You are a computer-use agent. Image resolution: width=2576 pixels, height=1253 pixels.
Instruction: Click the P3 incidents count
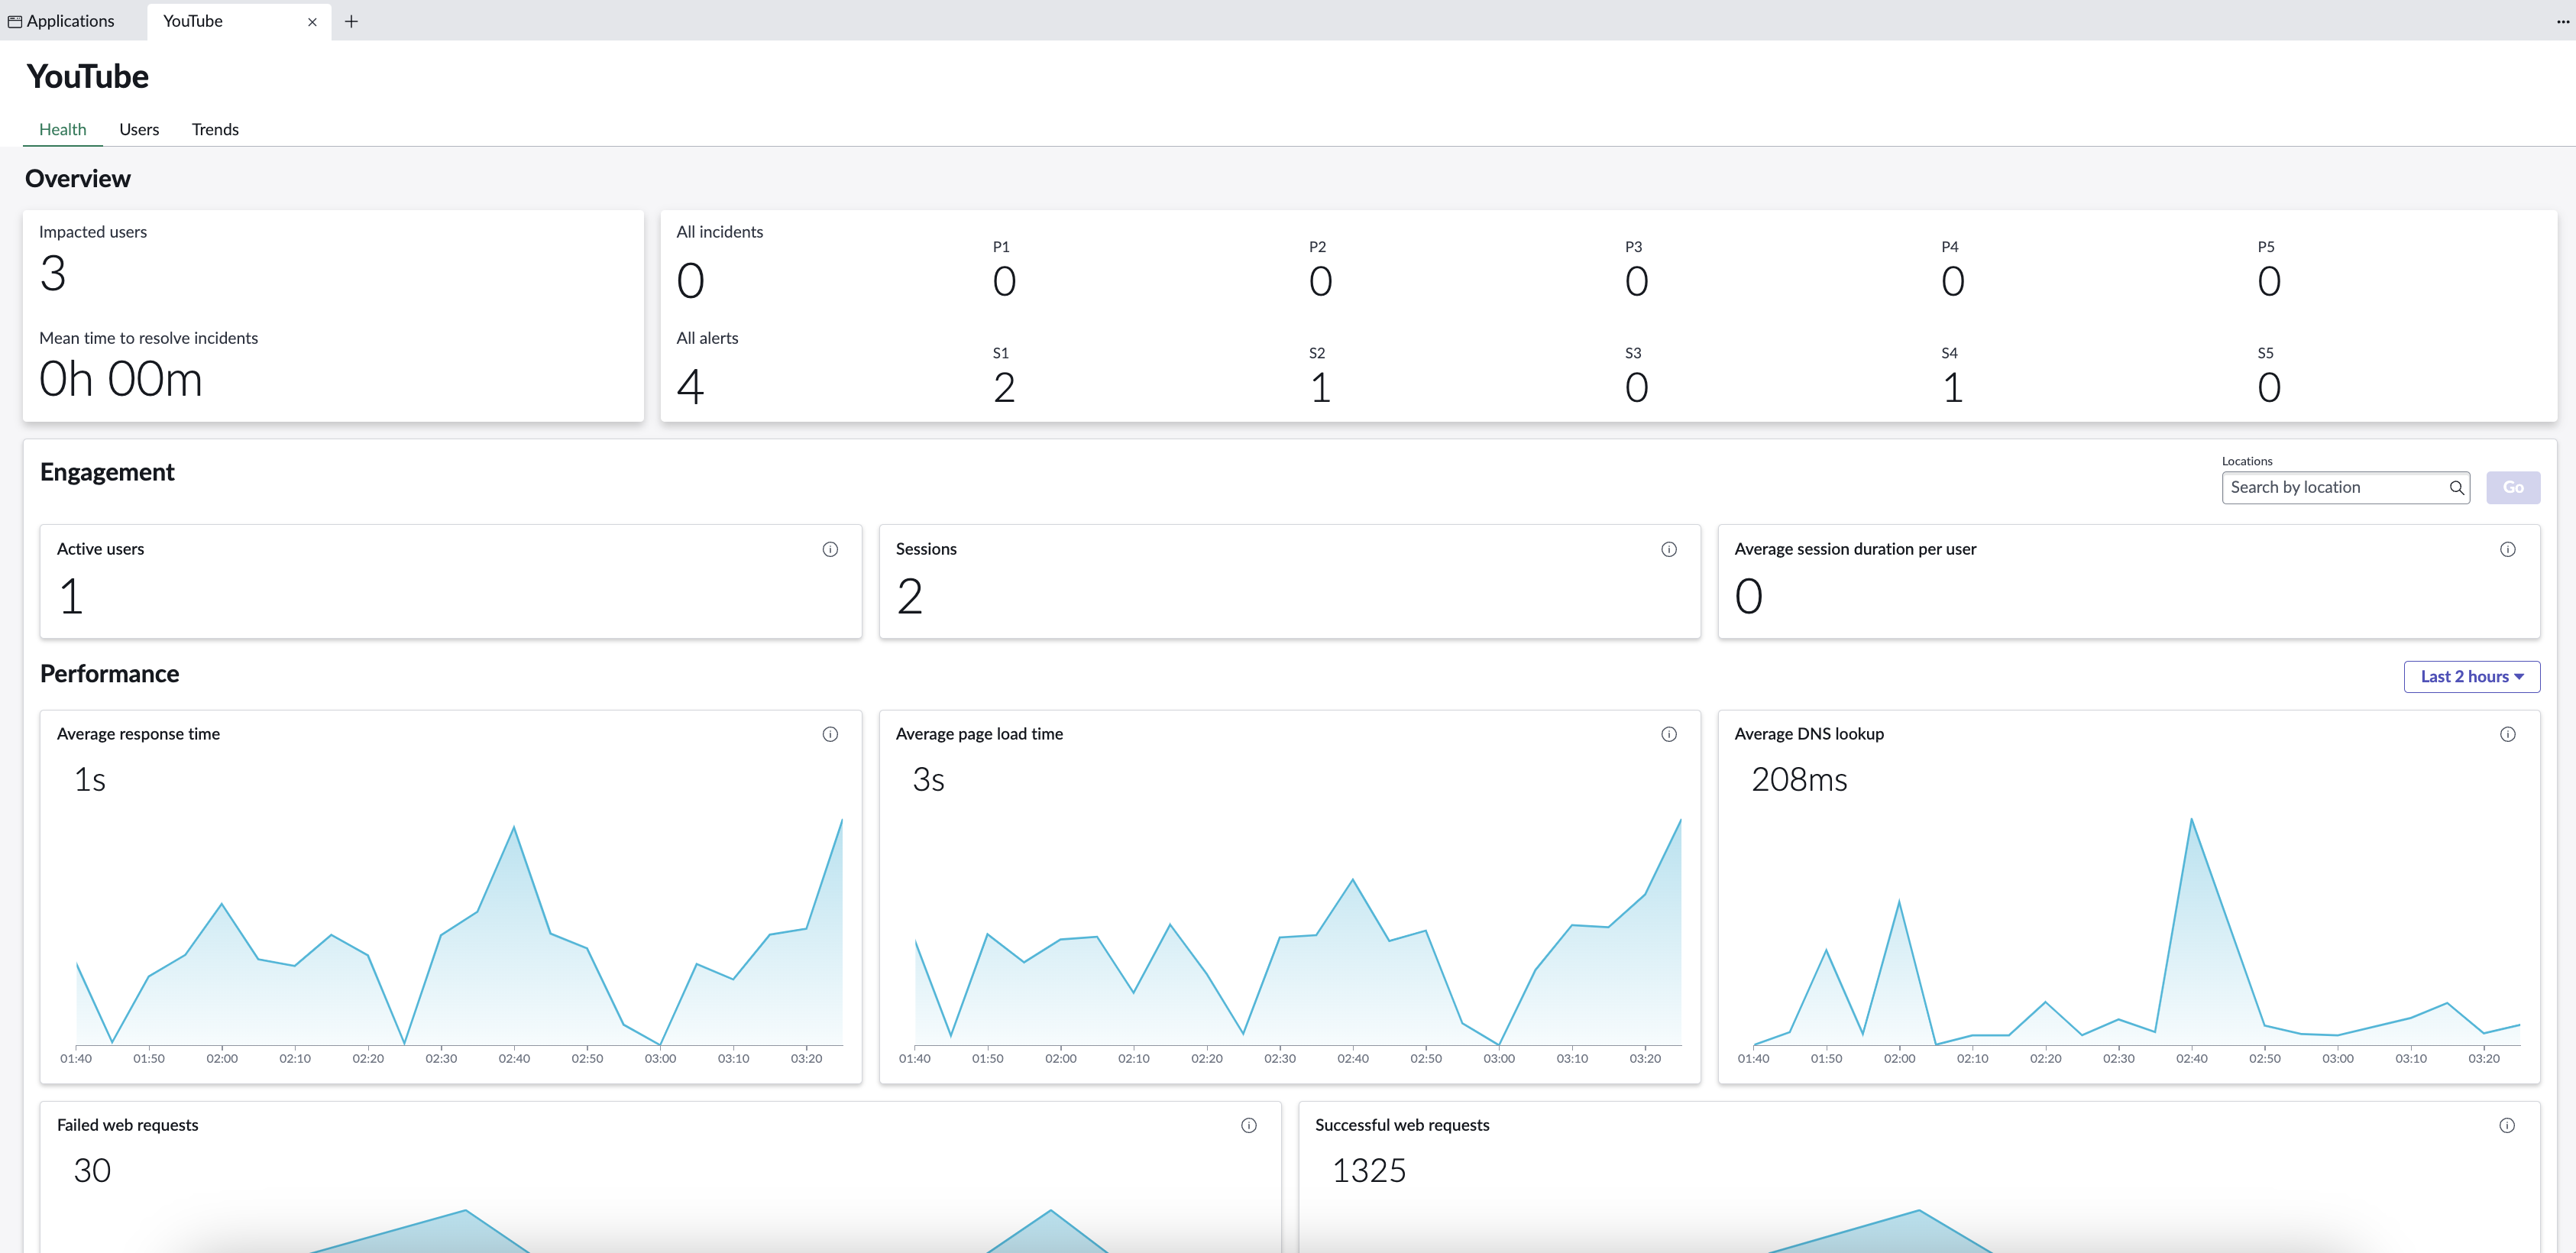[1636, 281]
